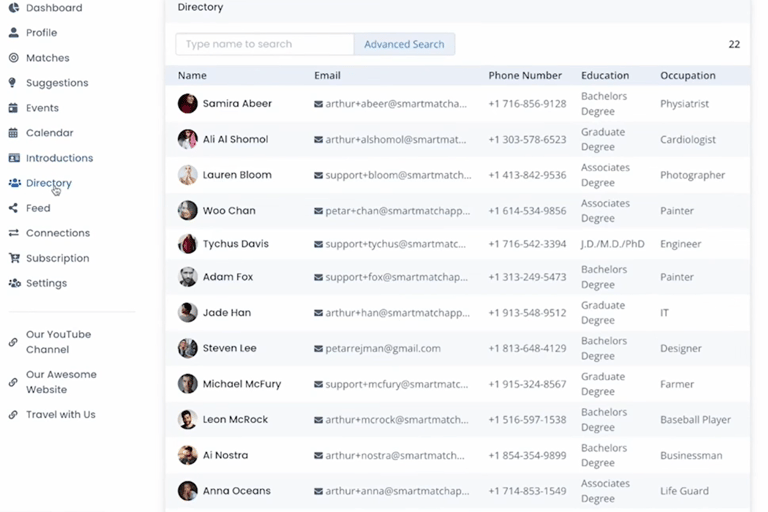Click the name Tychus Davis

236,244
